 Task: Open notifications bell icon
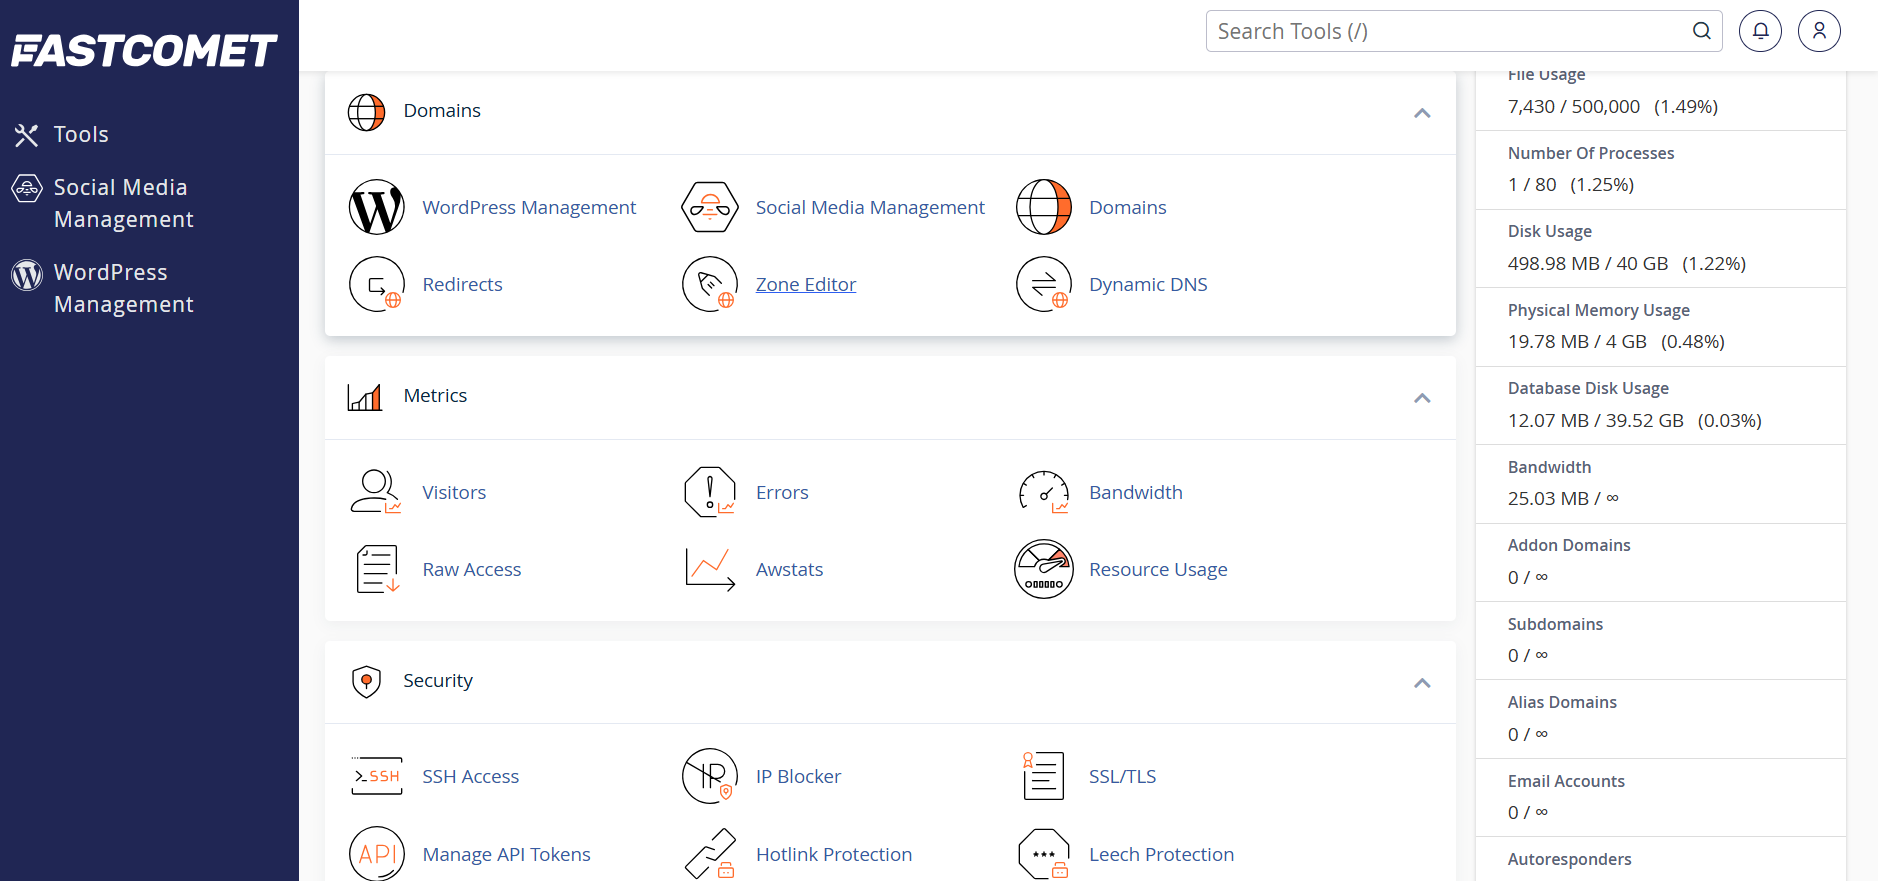(1760, 31)
